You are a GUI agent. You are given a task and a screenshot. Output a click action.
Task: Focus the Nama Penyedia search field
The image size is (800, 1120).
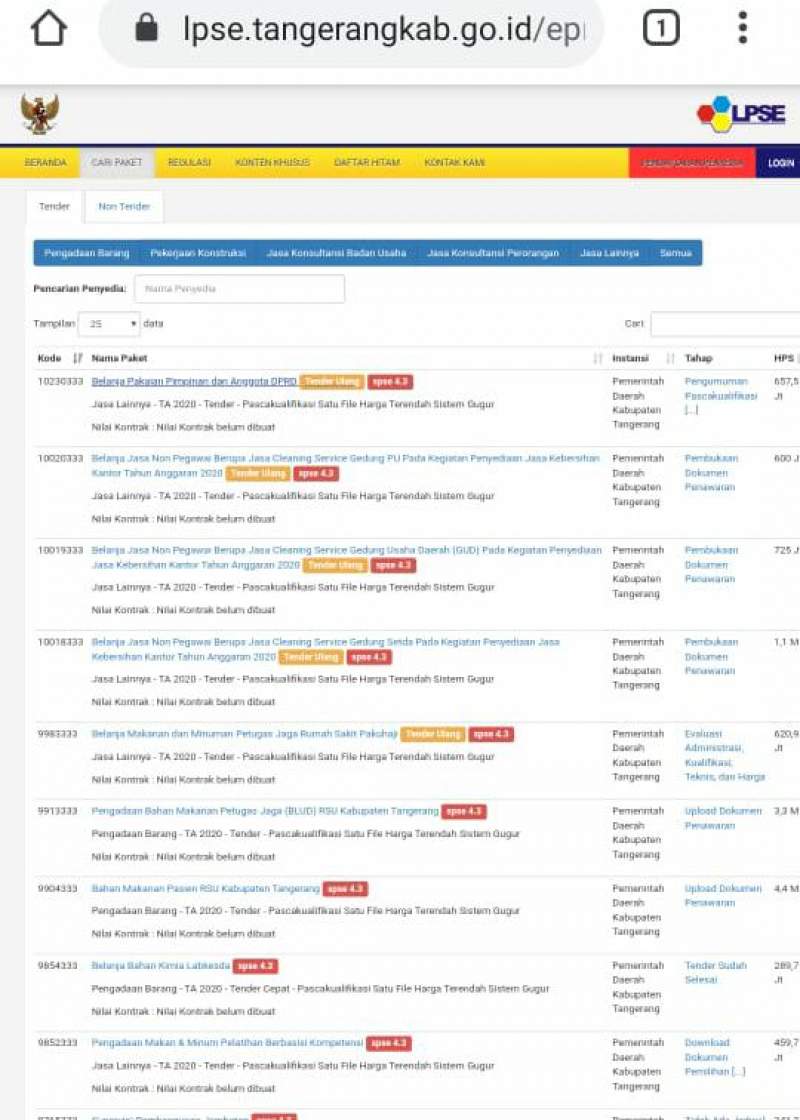(x=239, y=289)
